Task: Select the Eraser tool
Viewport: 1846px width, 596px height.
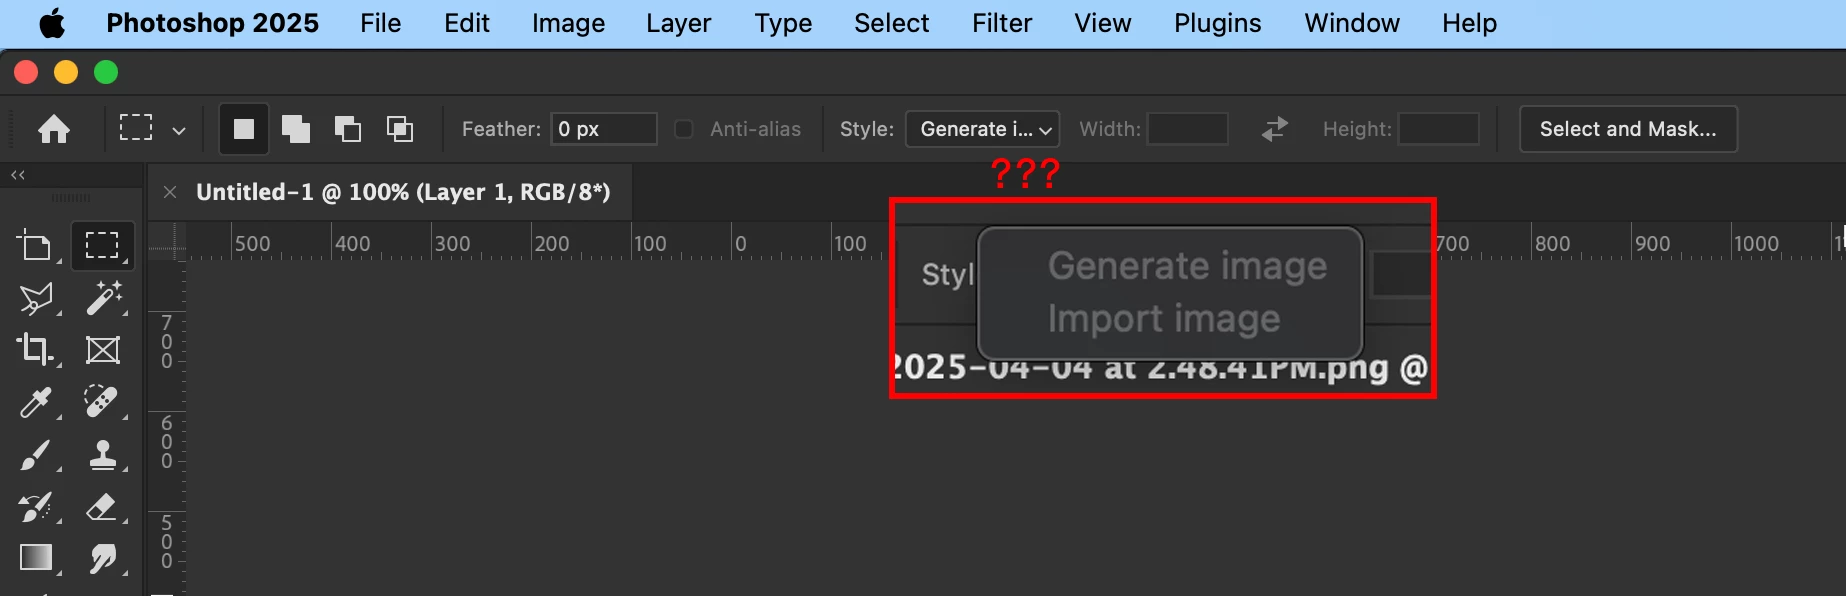Action: pyautogui.click(x=102, y=507)
